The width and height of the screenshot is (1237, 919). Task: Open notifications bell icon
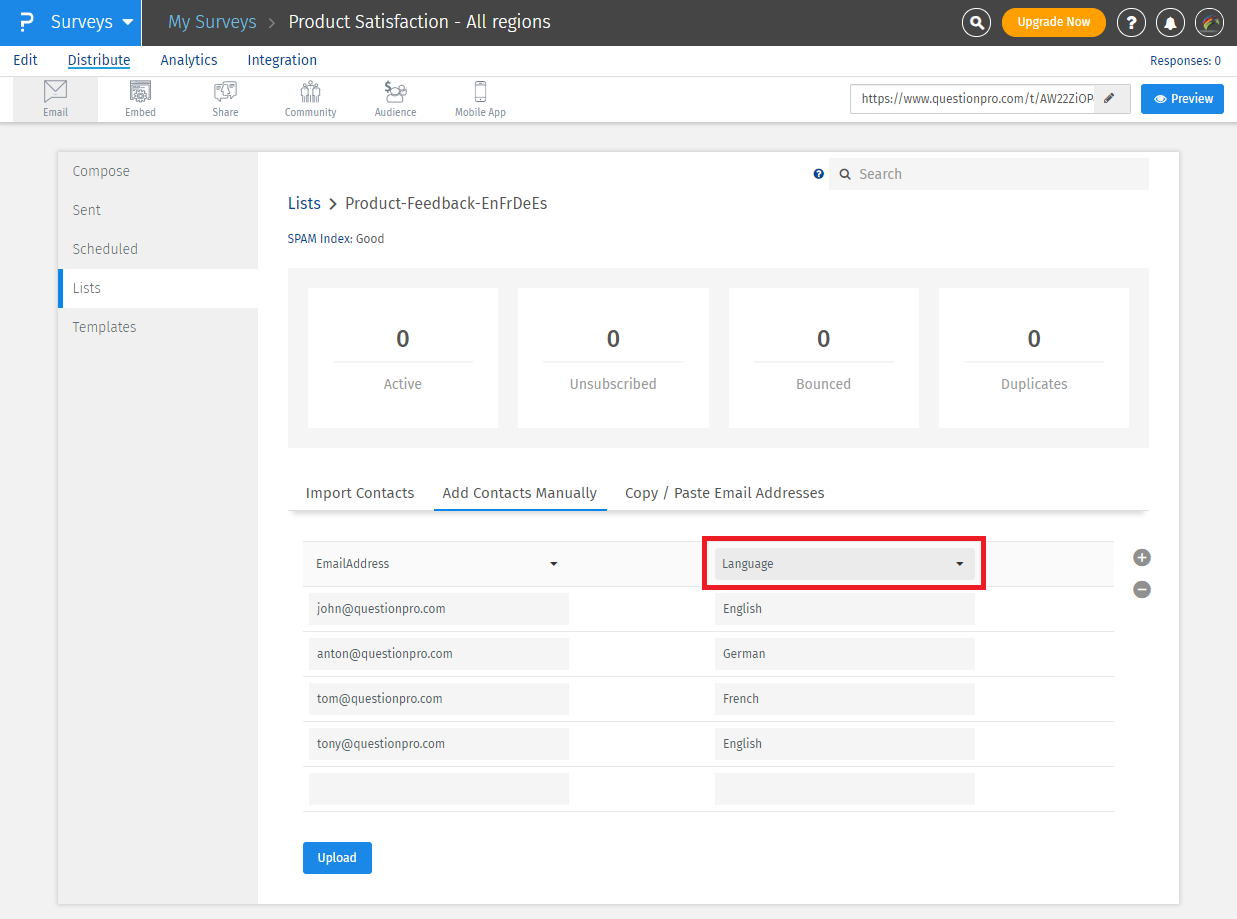click(1170, 22)
